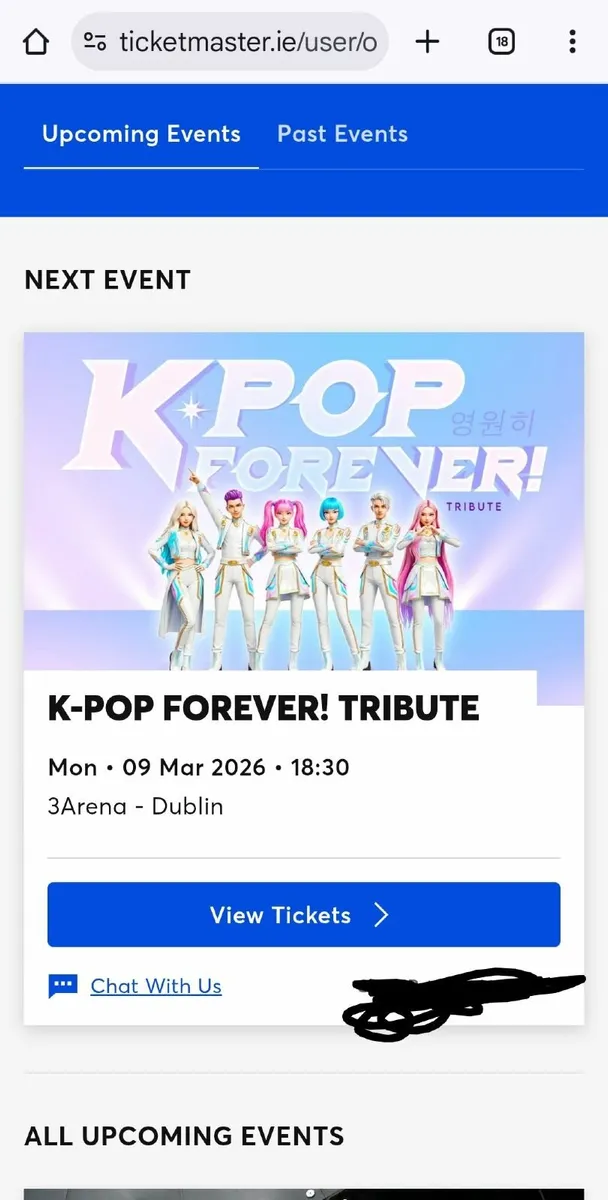608x1200 pixels.
Task: Open a new browser tab with the plus icon
Action: click(427, 42)
